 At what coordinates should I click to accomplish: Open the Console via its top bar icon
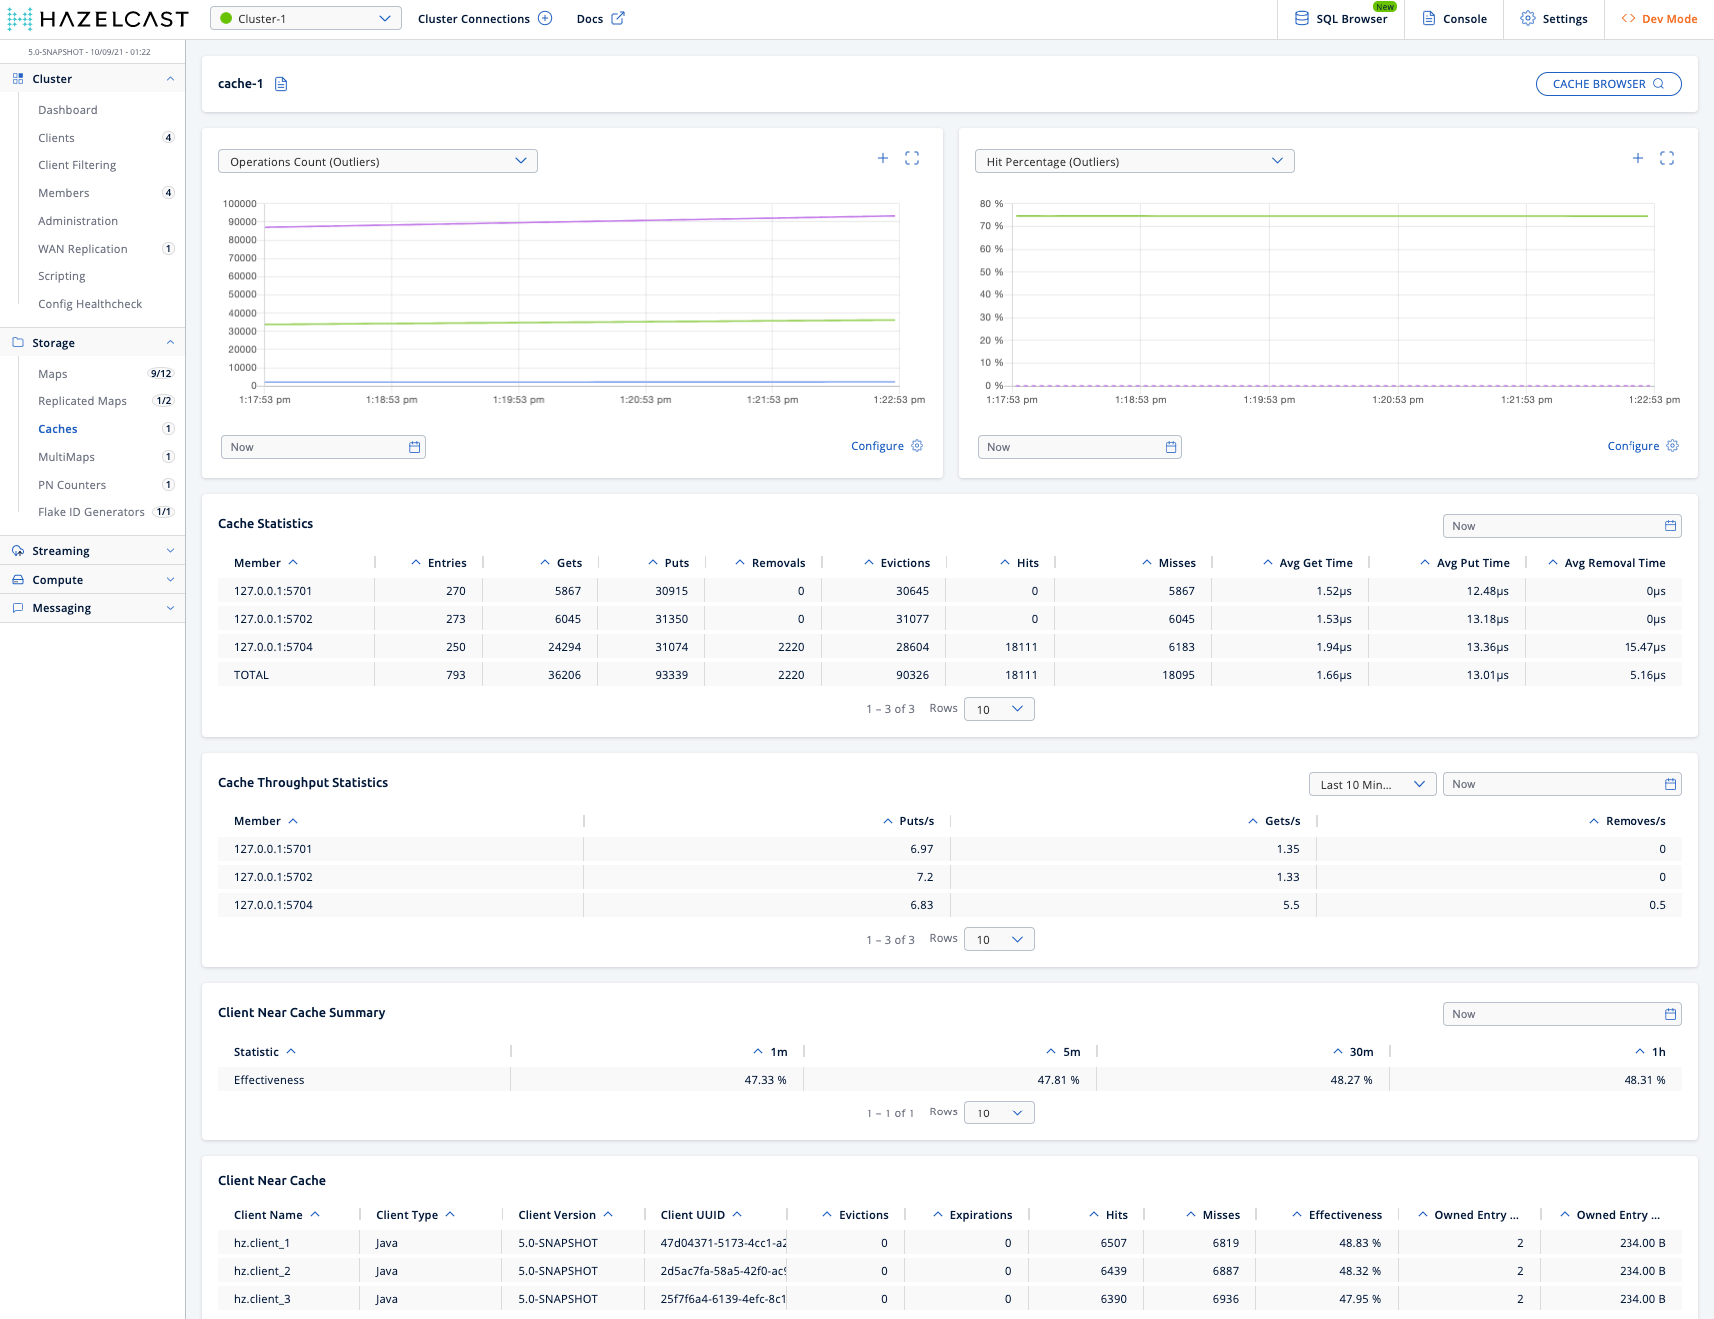pos(1455,18)
